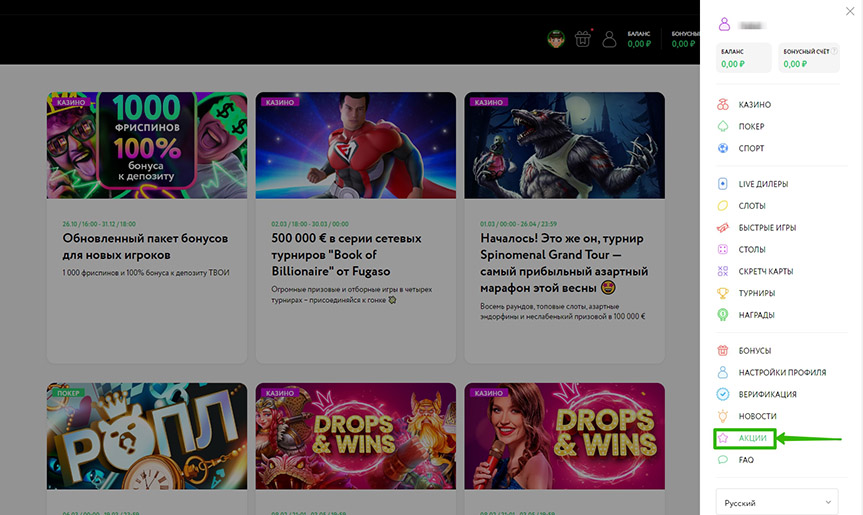863x515 pixels.
Task: Open Spinomenal Grand Tour werewolf banner
Action: (x=564, y=146)
